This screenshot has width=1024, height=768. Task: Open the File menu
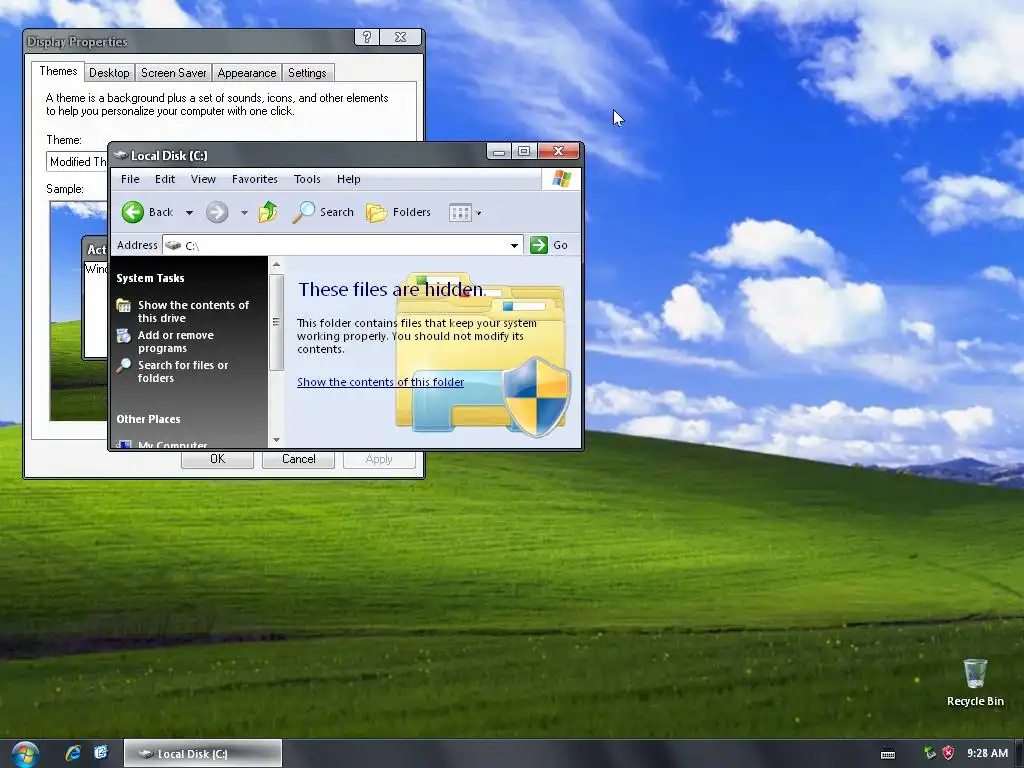(130, 179)
